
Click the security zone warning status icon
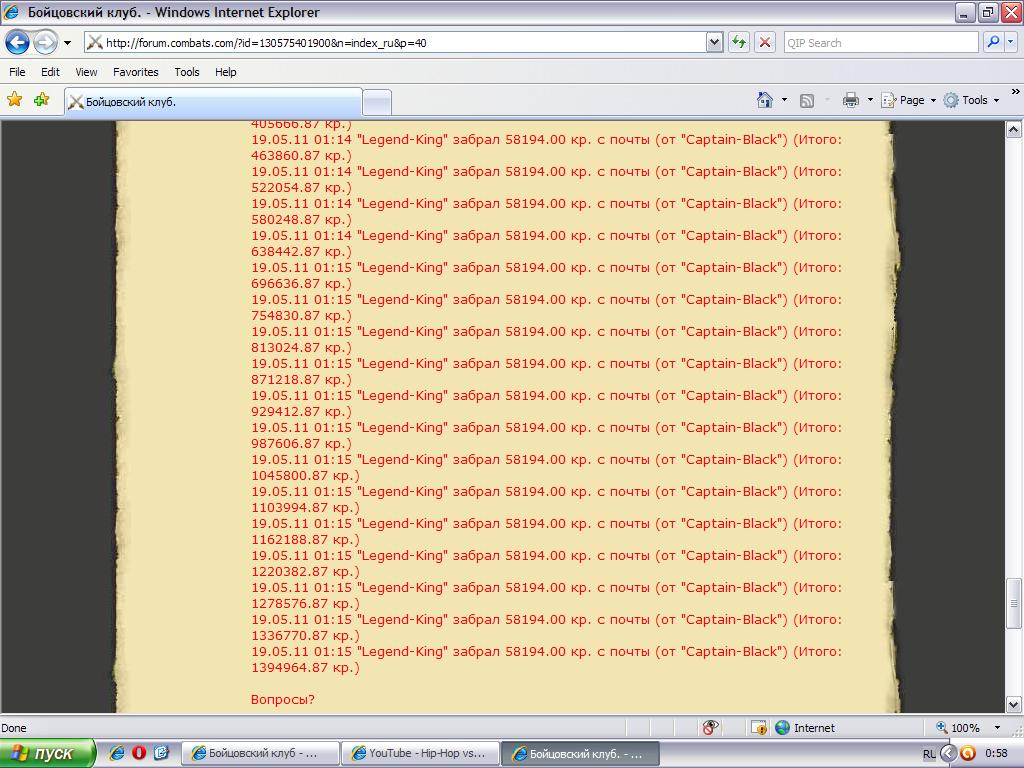click(x=758, y=728)
